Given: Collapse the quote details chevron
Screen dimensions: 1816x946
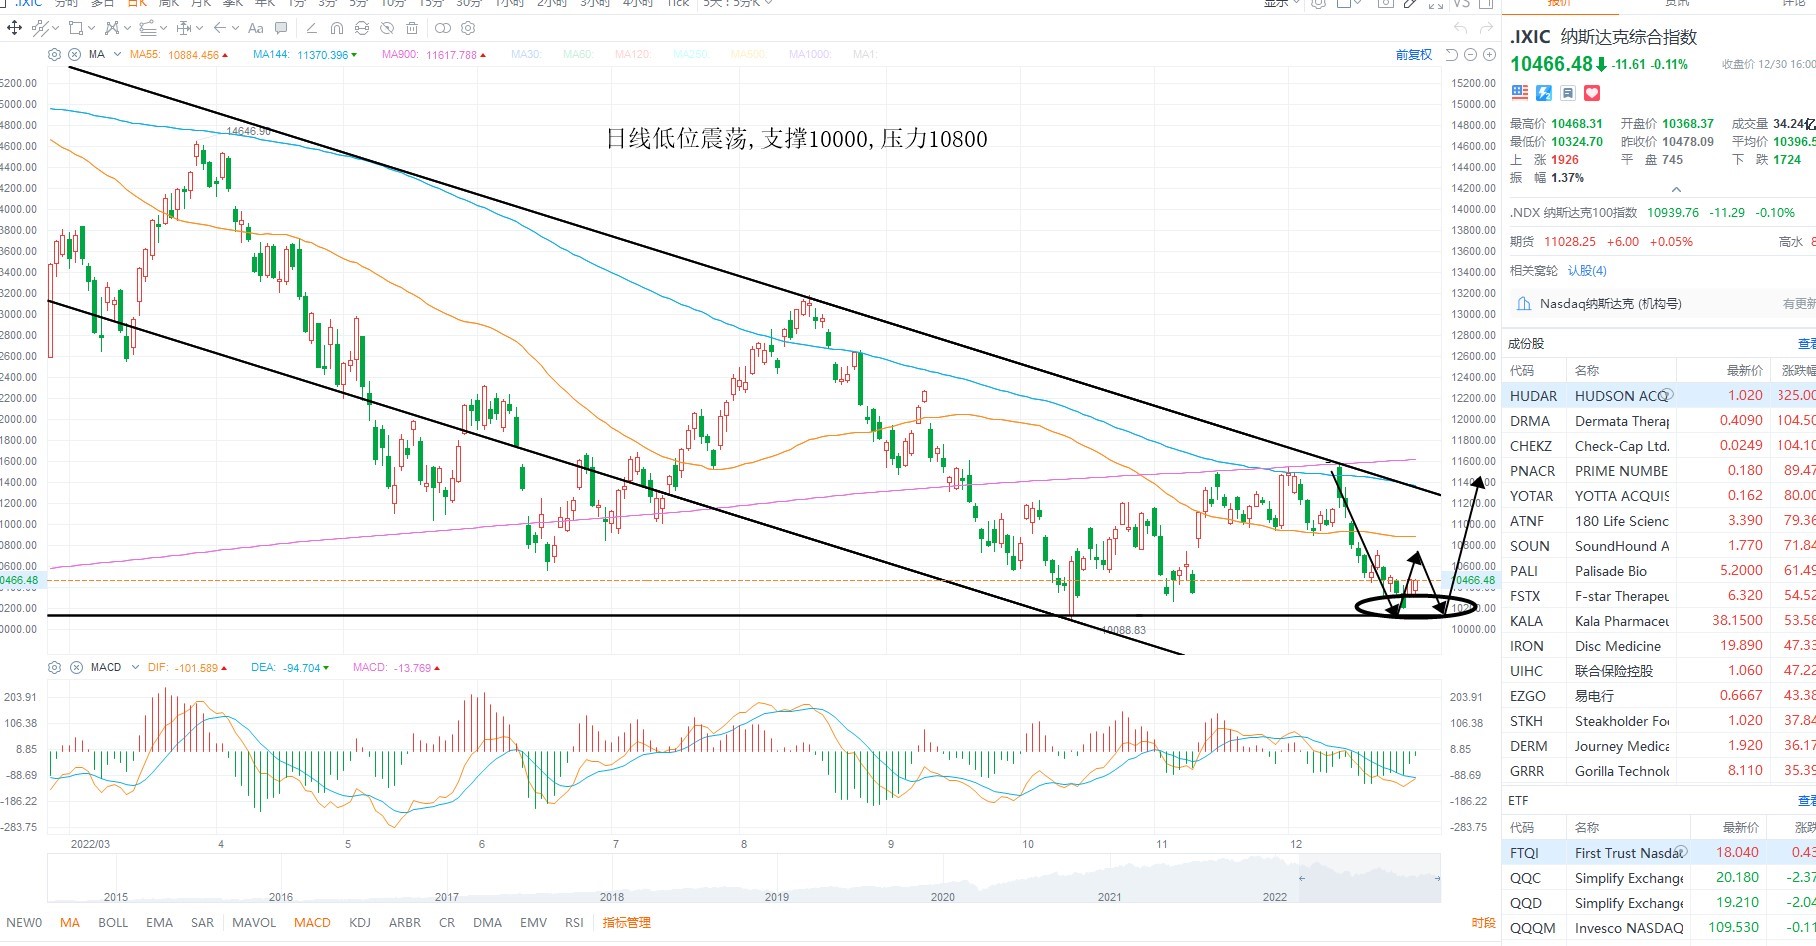Looking at the screenshot, I should (x=1676, y=189).
